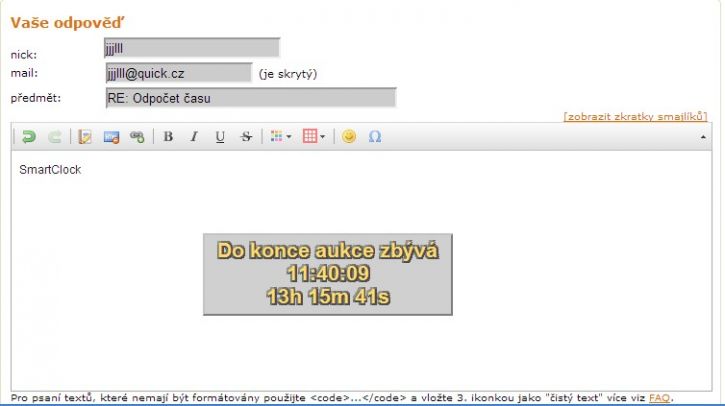This screenshot has height=406, width=725.
Task: Click the undo arrow in editor toolbar
Action: click(x=29, y=137)
